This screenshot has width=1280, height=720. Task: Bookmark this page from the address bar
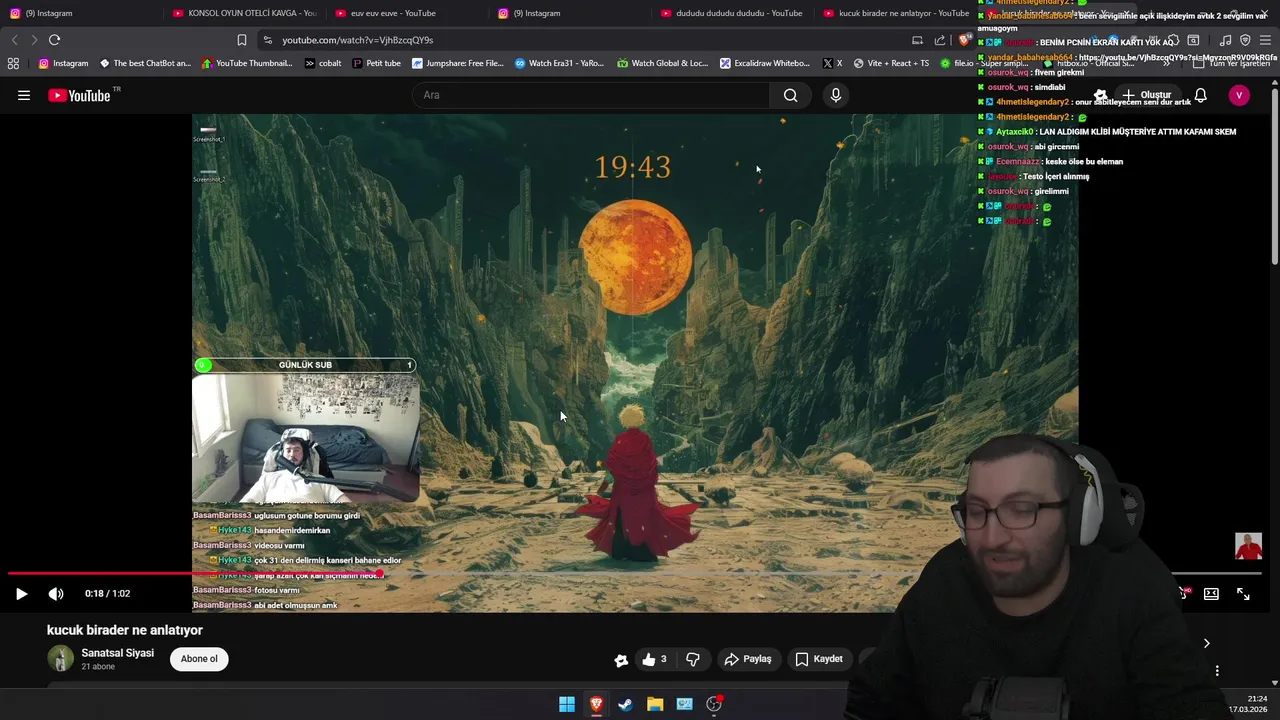241,40
